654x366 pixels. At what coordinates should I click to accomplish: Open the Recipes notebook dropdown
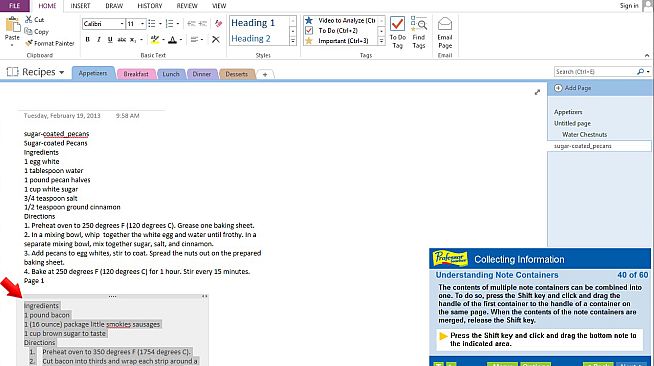coord(62,72)
